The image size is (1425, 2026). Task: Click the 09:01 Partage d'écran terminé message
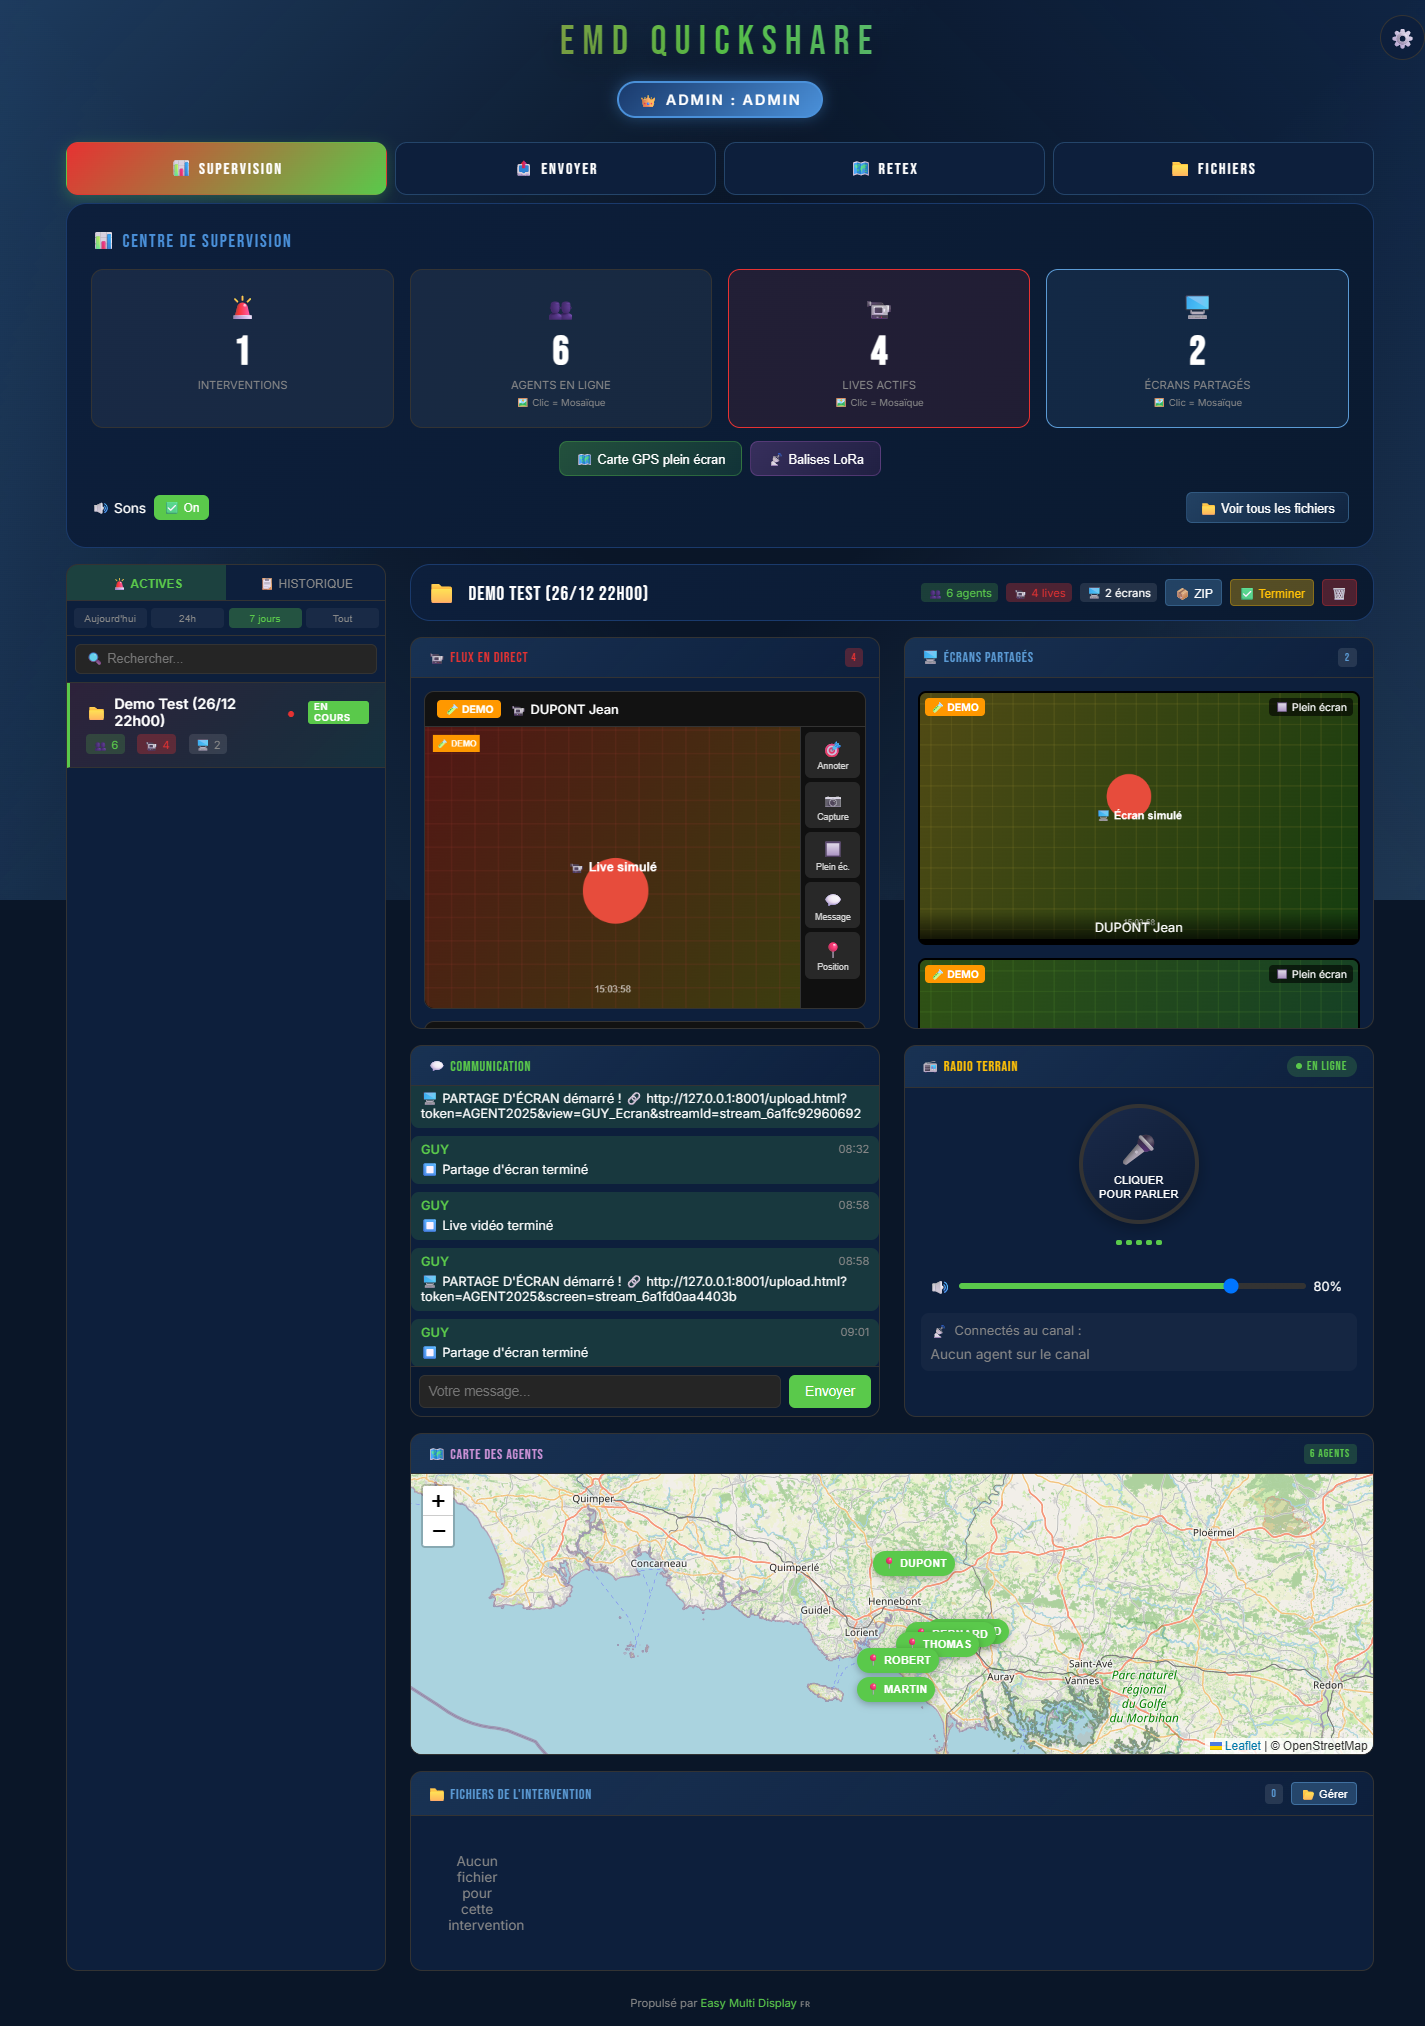(645, 1343)
